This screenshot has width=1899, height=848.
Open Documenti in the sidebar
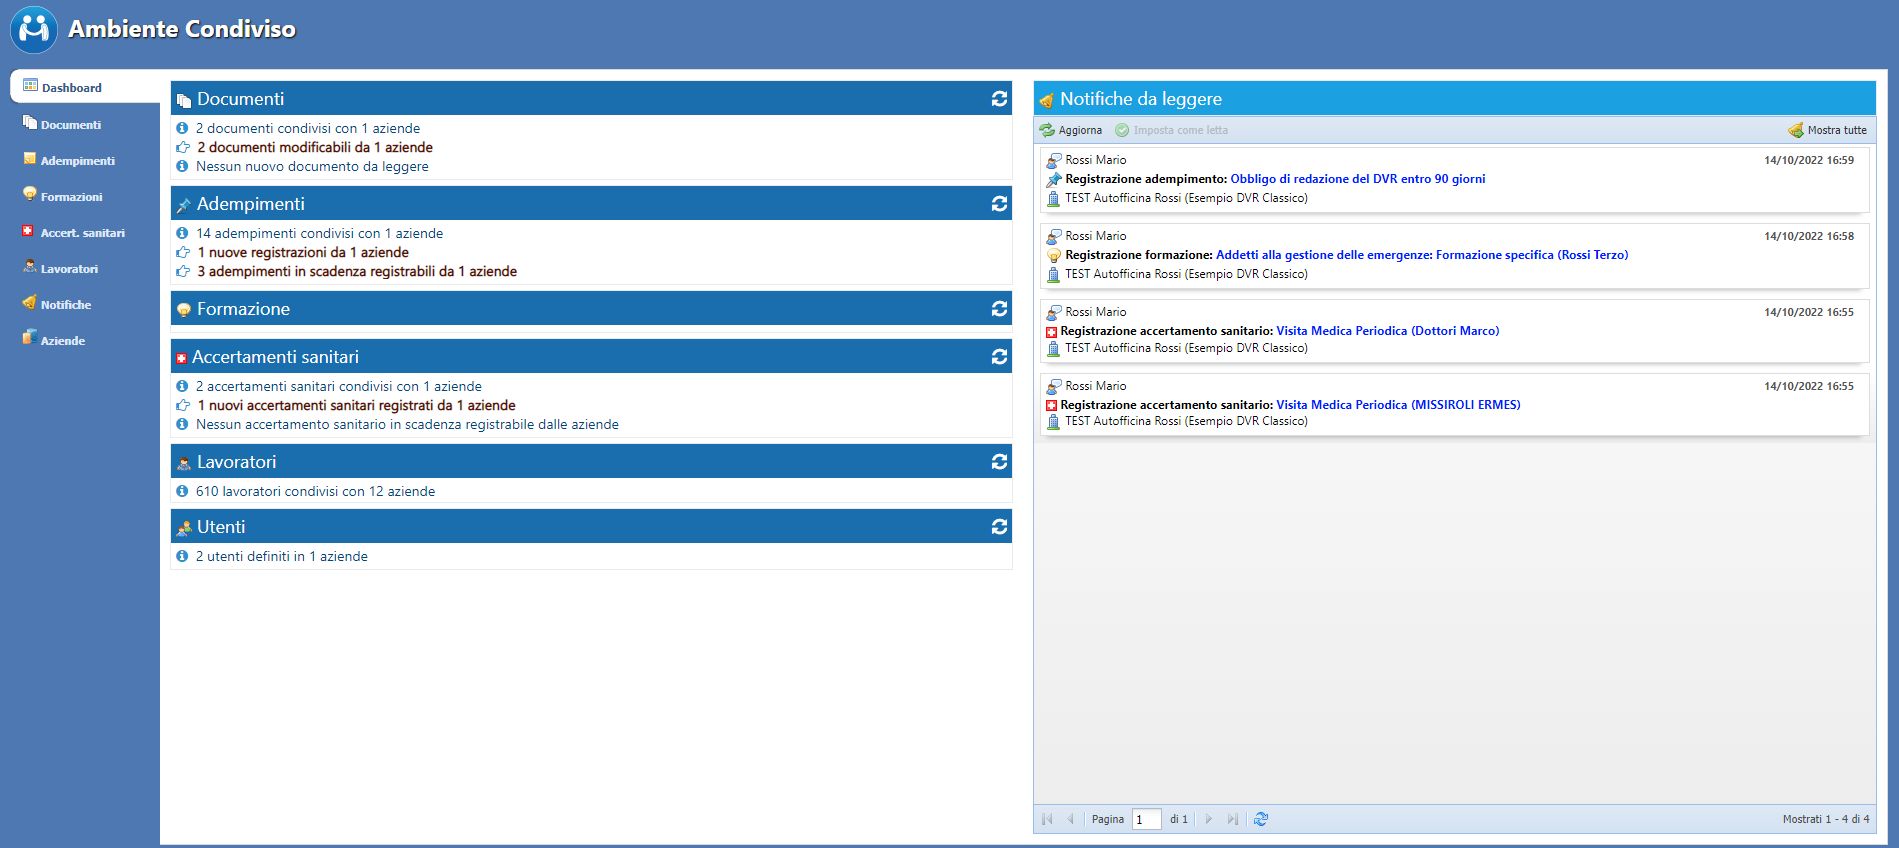(70, 125)
